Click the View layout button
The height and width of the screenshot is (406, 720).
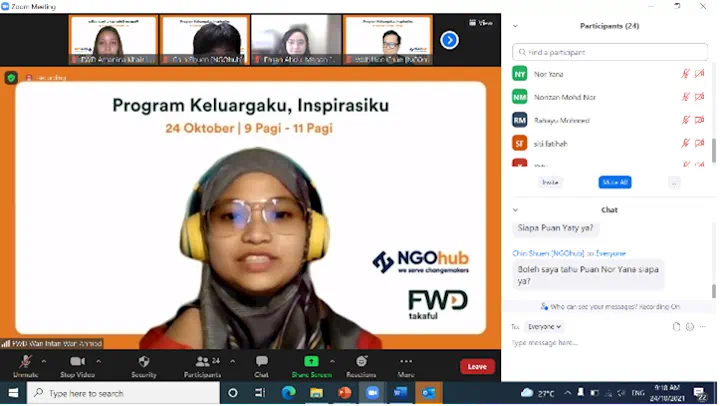tap(481, 23)
